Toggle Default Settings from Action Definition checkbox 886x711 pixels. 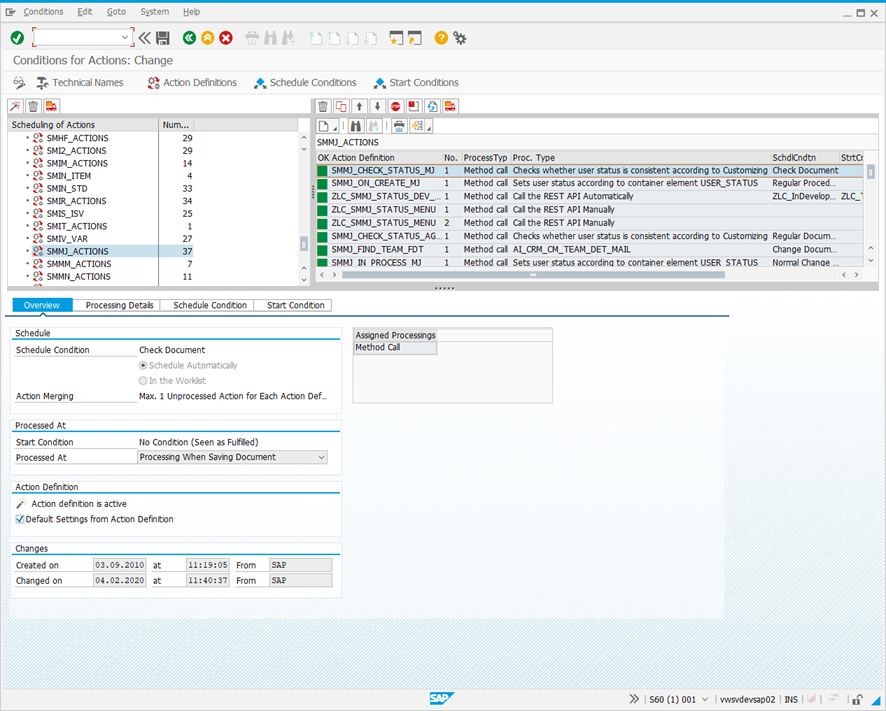20,520
